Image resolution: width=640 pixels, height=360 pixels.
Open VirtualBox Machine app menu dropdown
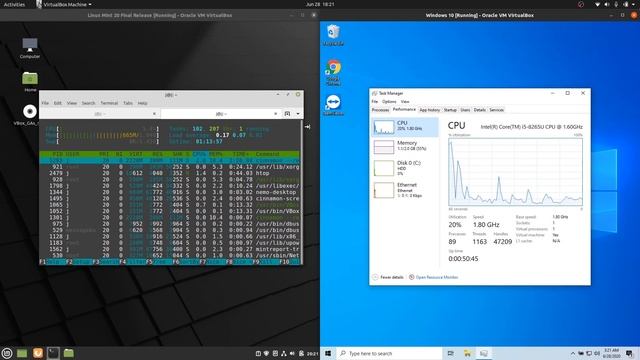point(64,4)
